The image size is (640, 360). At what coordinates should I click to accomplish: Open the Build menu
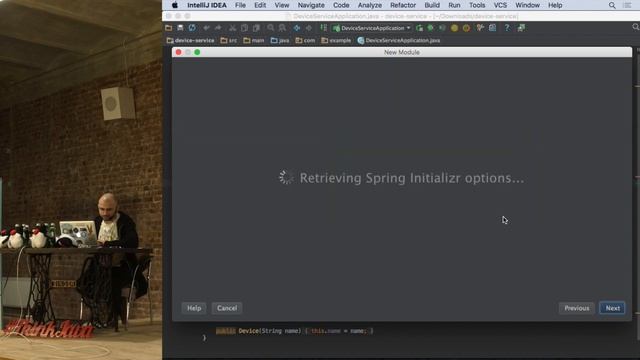432,5
